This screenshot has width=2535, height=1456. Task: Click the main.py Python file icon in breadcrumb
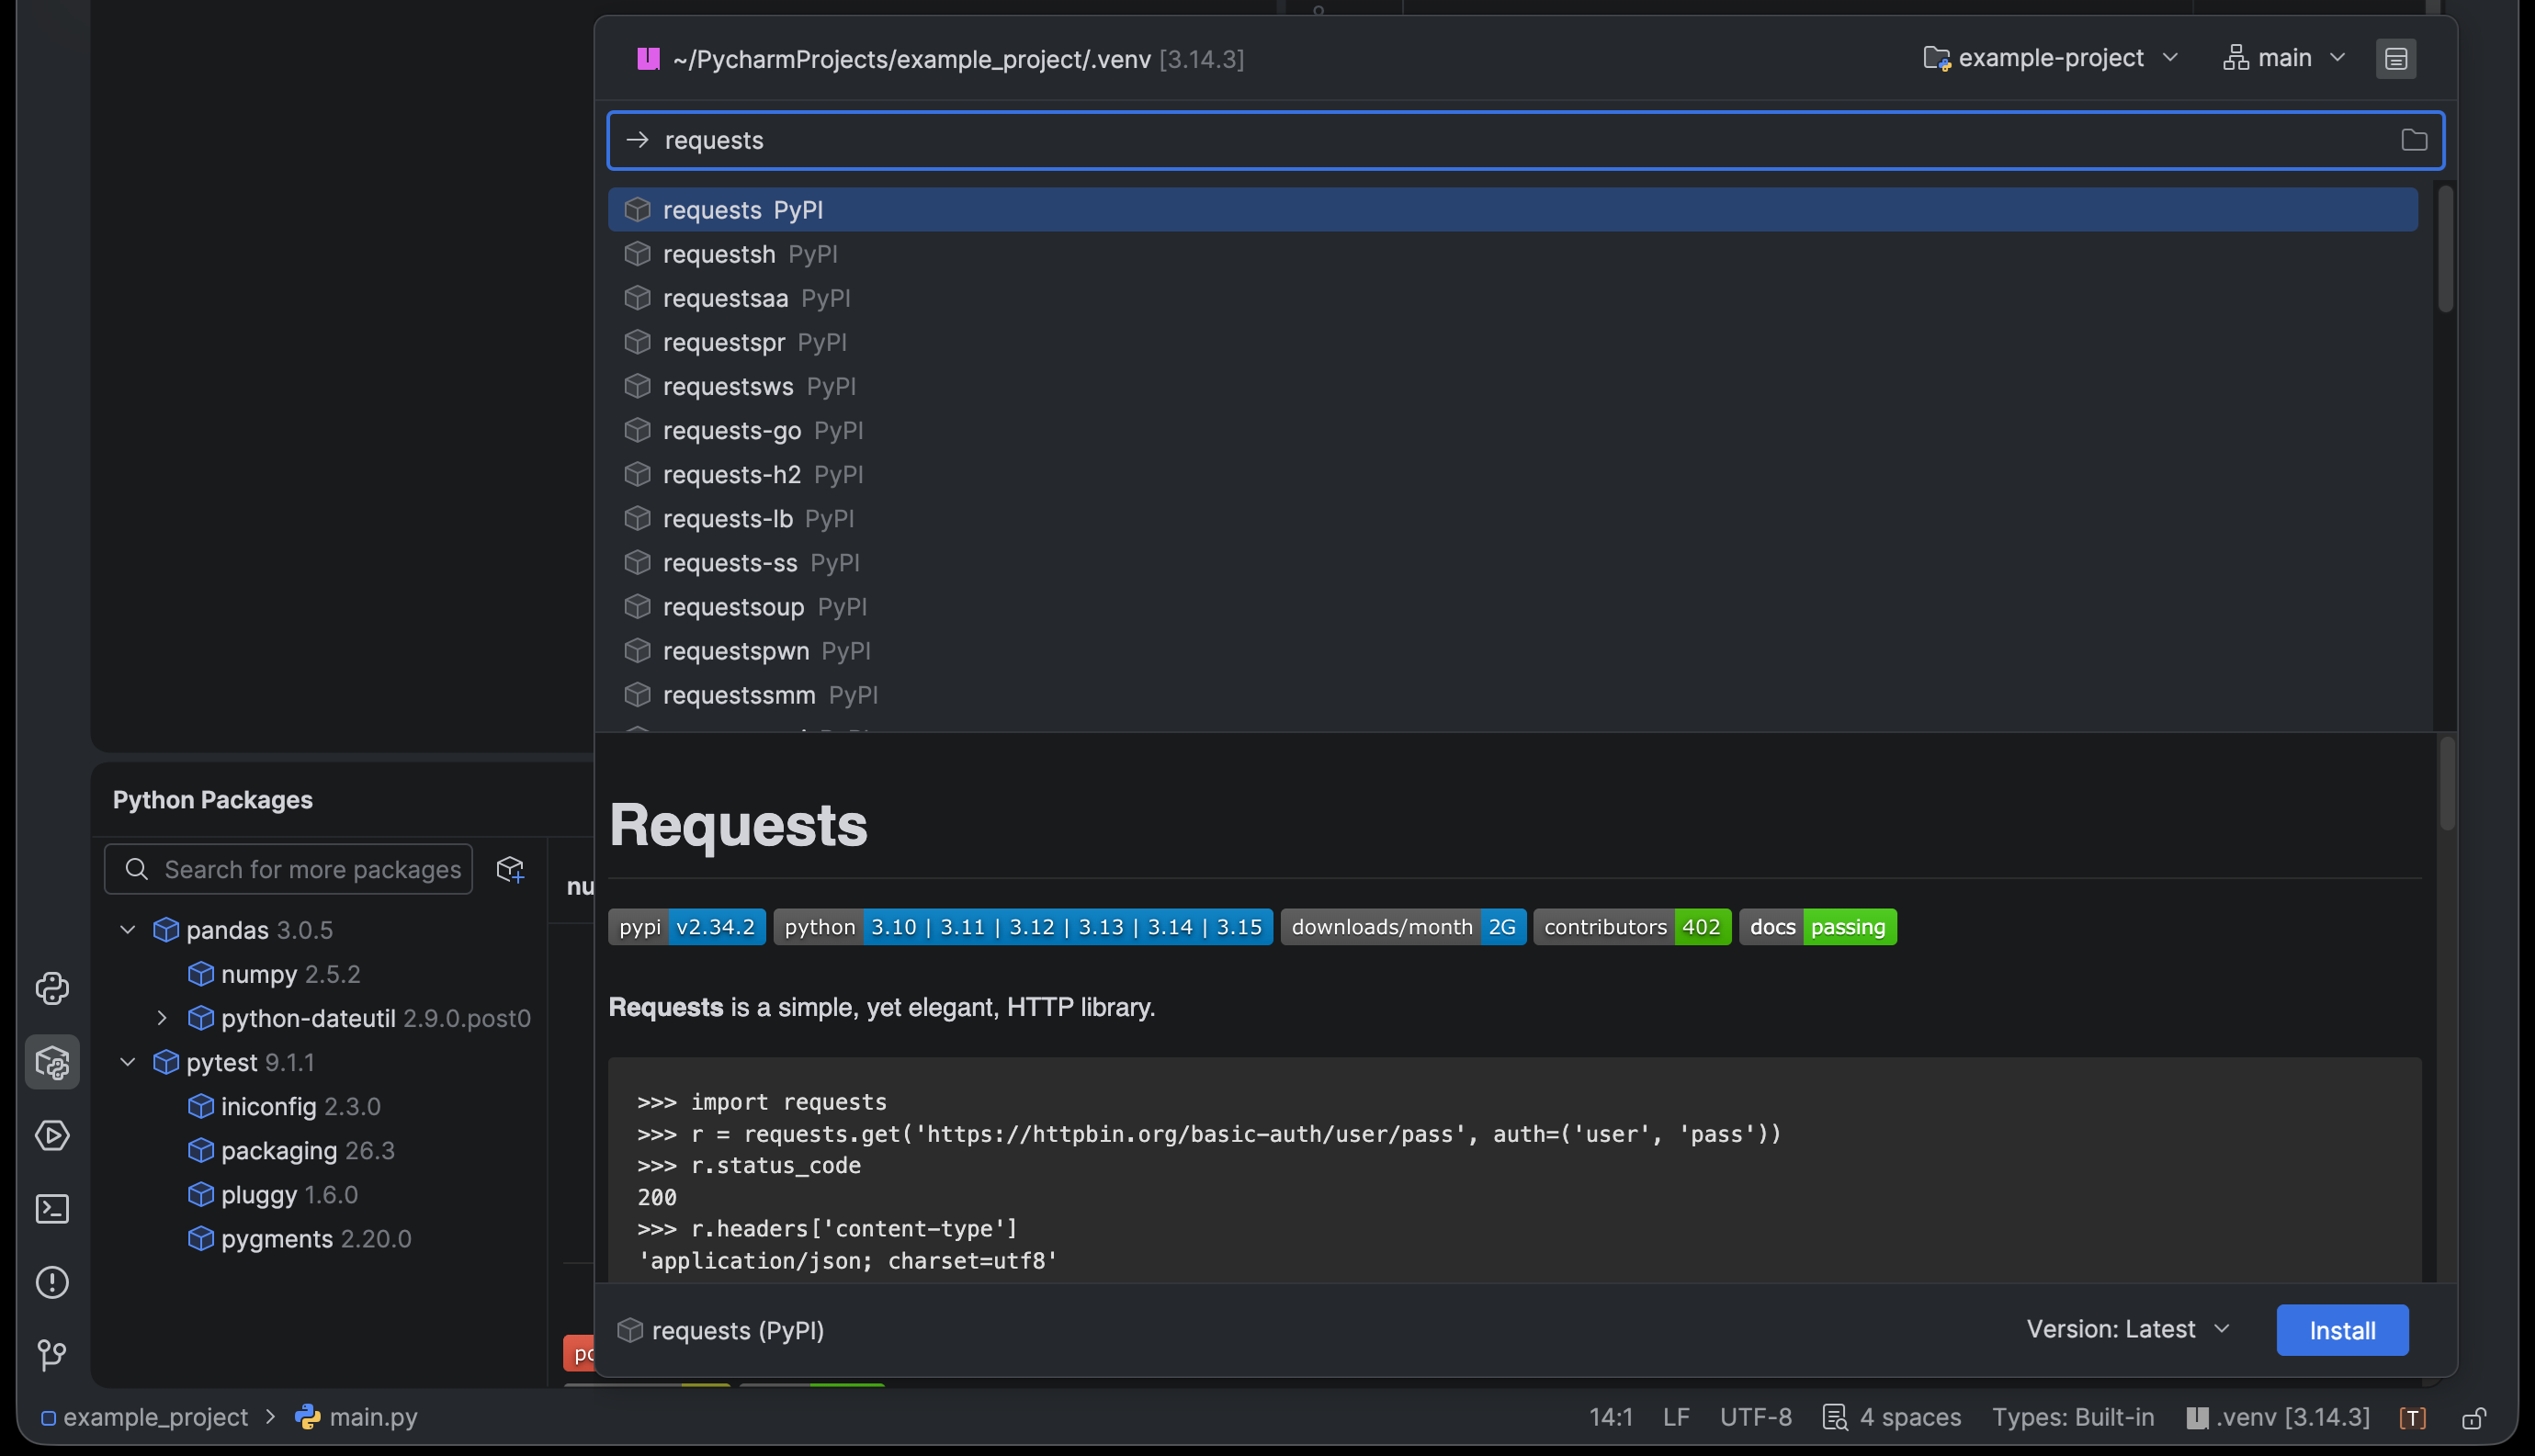click(308, 1416)
